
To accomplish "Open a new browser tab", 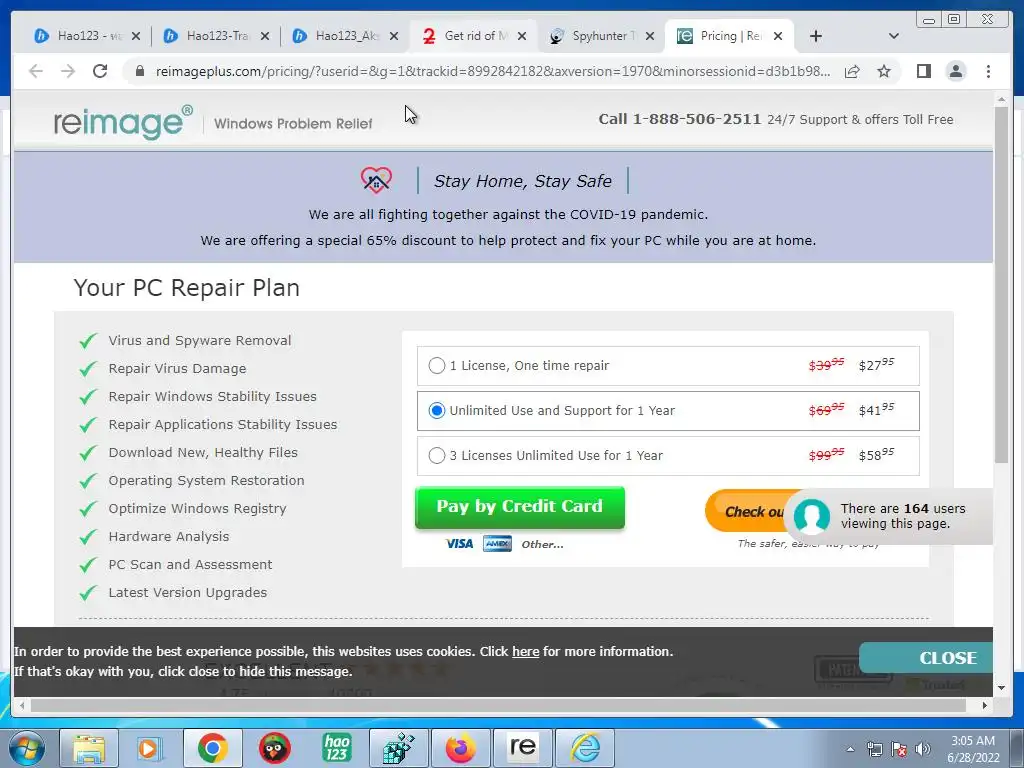I will [x=816, y=37].
